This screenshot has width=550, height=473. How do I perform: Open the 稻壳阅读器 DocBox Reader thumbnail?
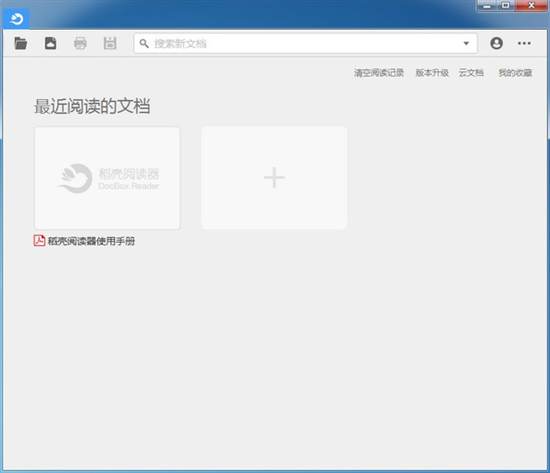point(107,178)
